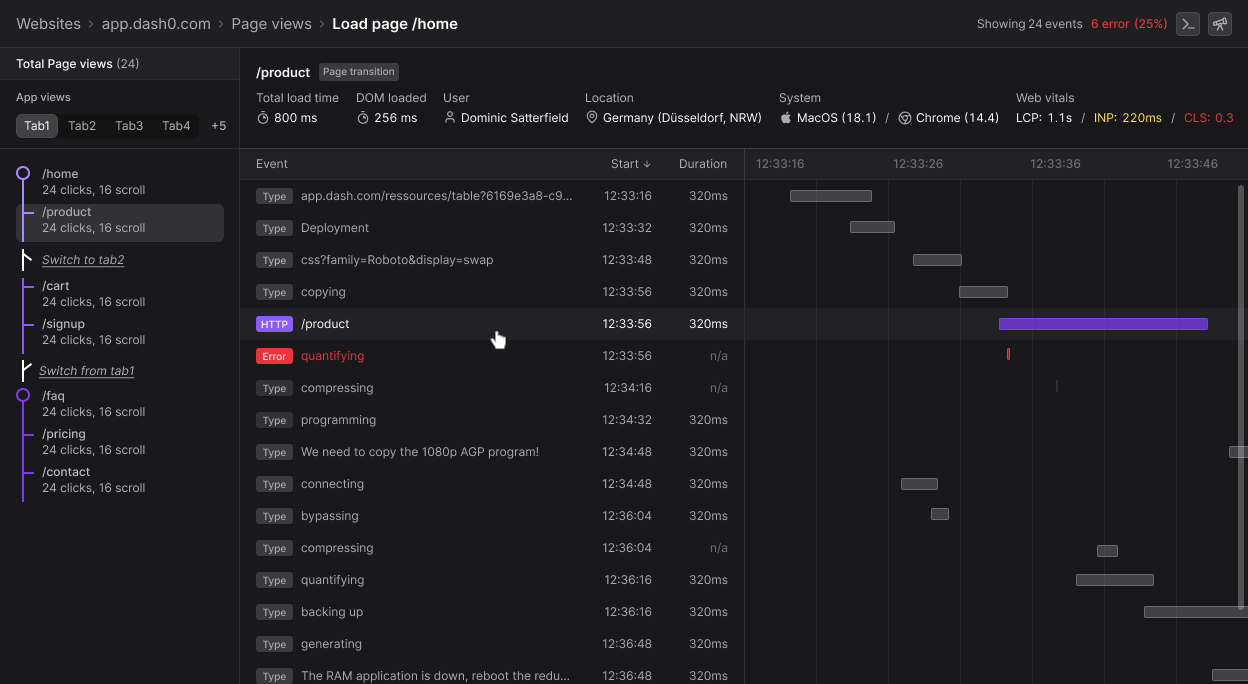Follow the Switch from tab1 link
The width and height of the screenshot is (1248, 684).
87,371
